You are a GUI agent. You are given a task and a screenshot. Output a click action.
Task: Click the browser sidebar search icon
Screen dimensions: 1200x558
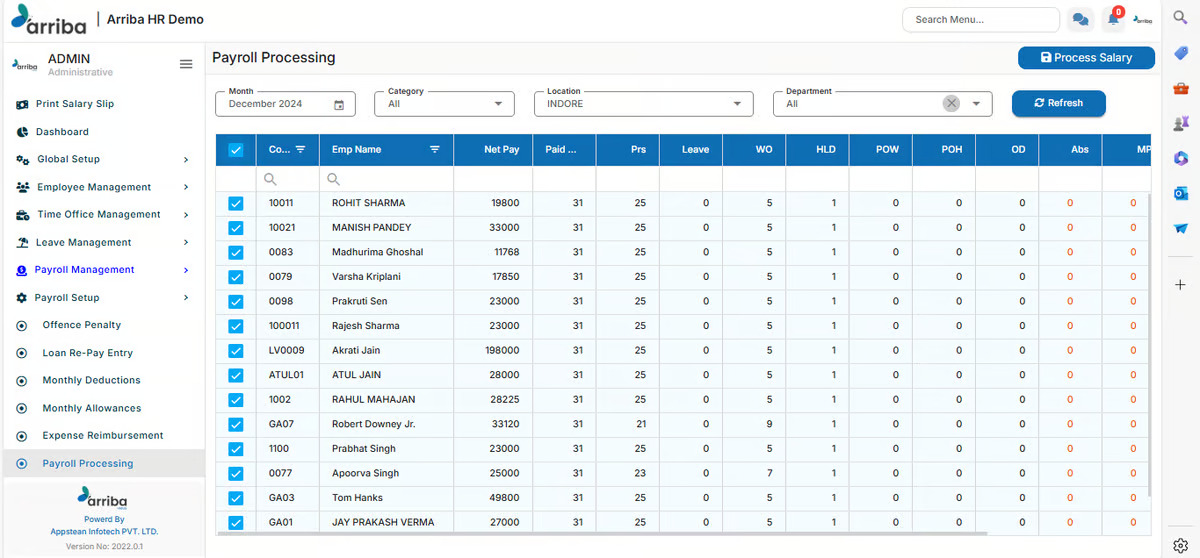1180,18
